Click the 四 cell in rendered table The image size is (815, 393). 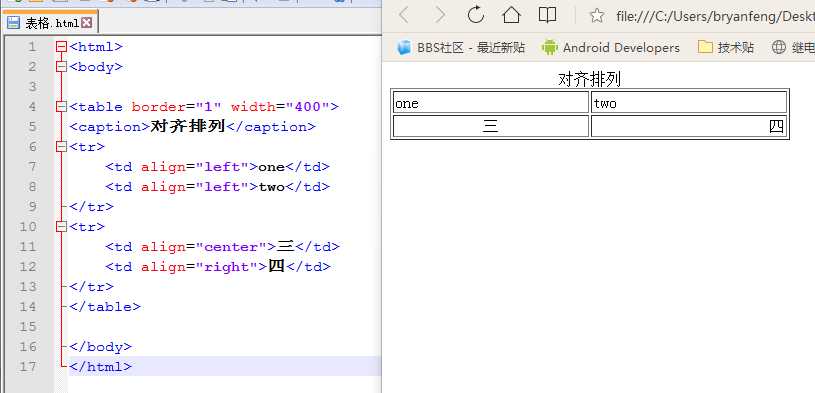tap(689, 126)
